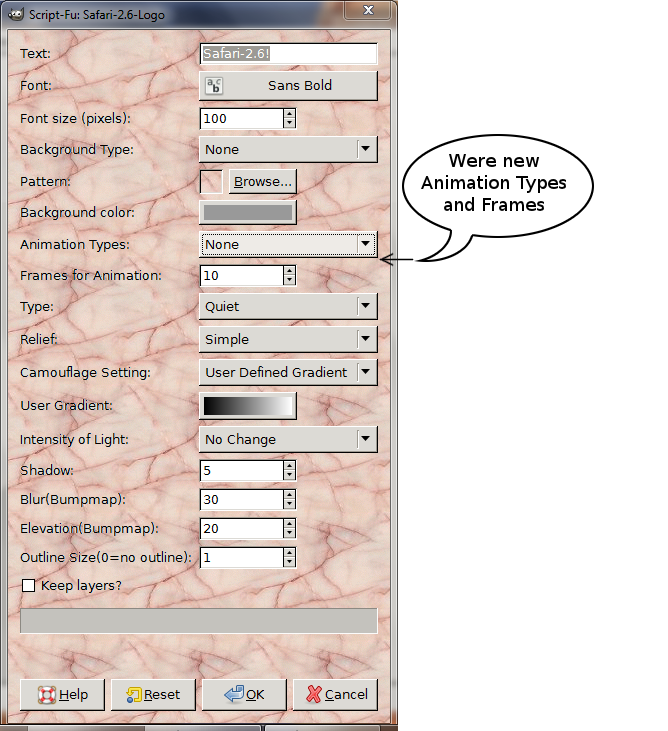668x731 pixels.
Task: Increase Elevation(Bumpmap) with up arrow
Action: click(x=289, y=524)
